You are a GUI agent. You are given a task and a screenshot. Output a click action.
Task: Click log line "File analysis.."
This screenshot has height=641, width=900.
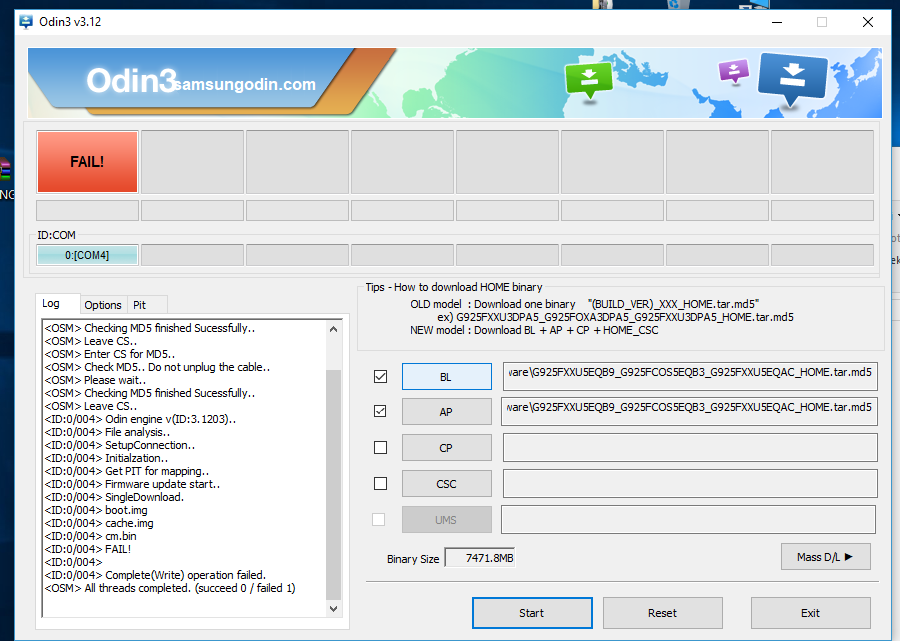137,432
